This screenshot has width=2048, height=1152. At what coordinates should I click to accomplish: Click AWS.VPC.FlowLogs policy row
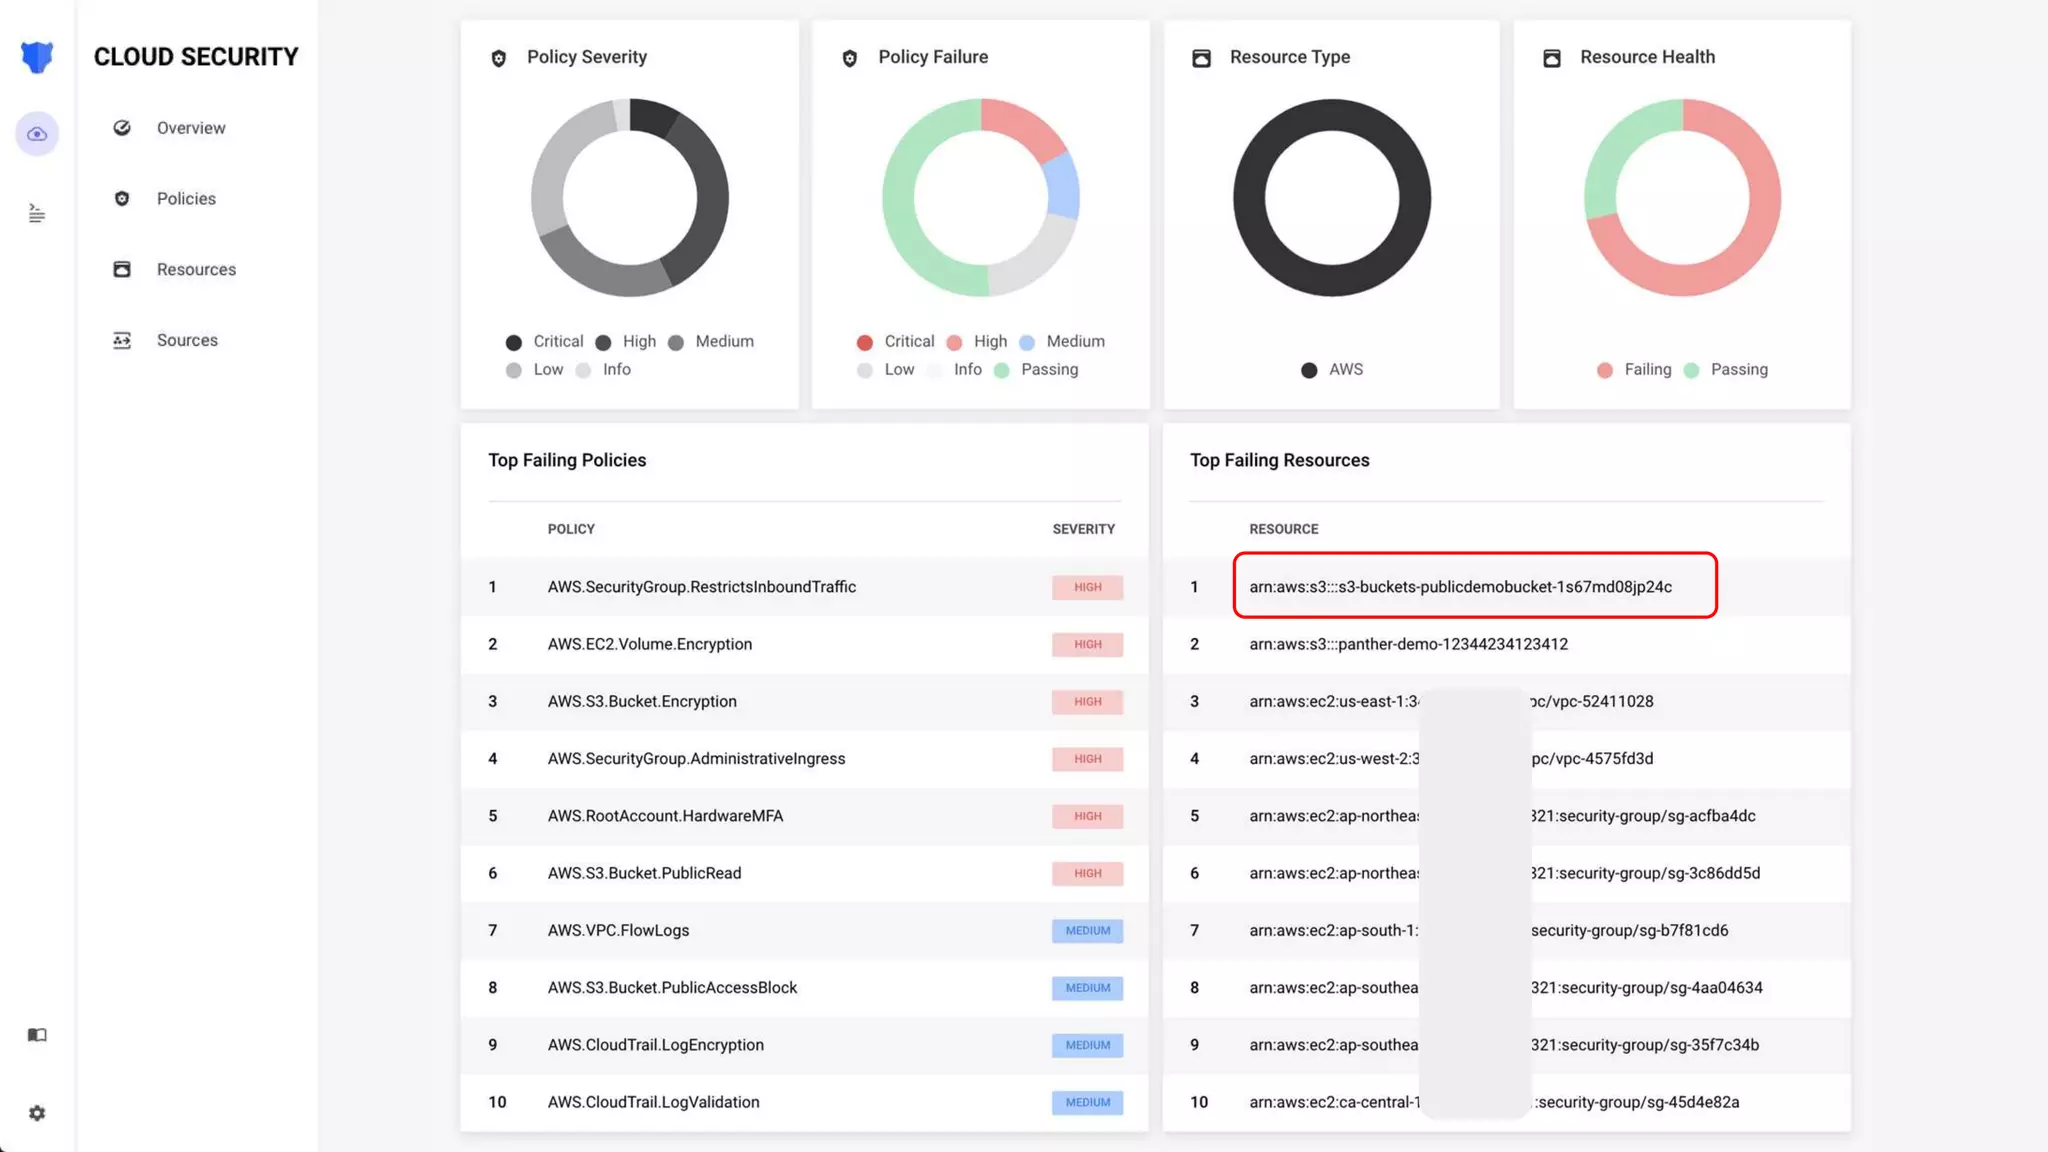pos(618,931)
